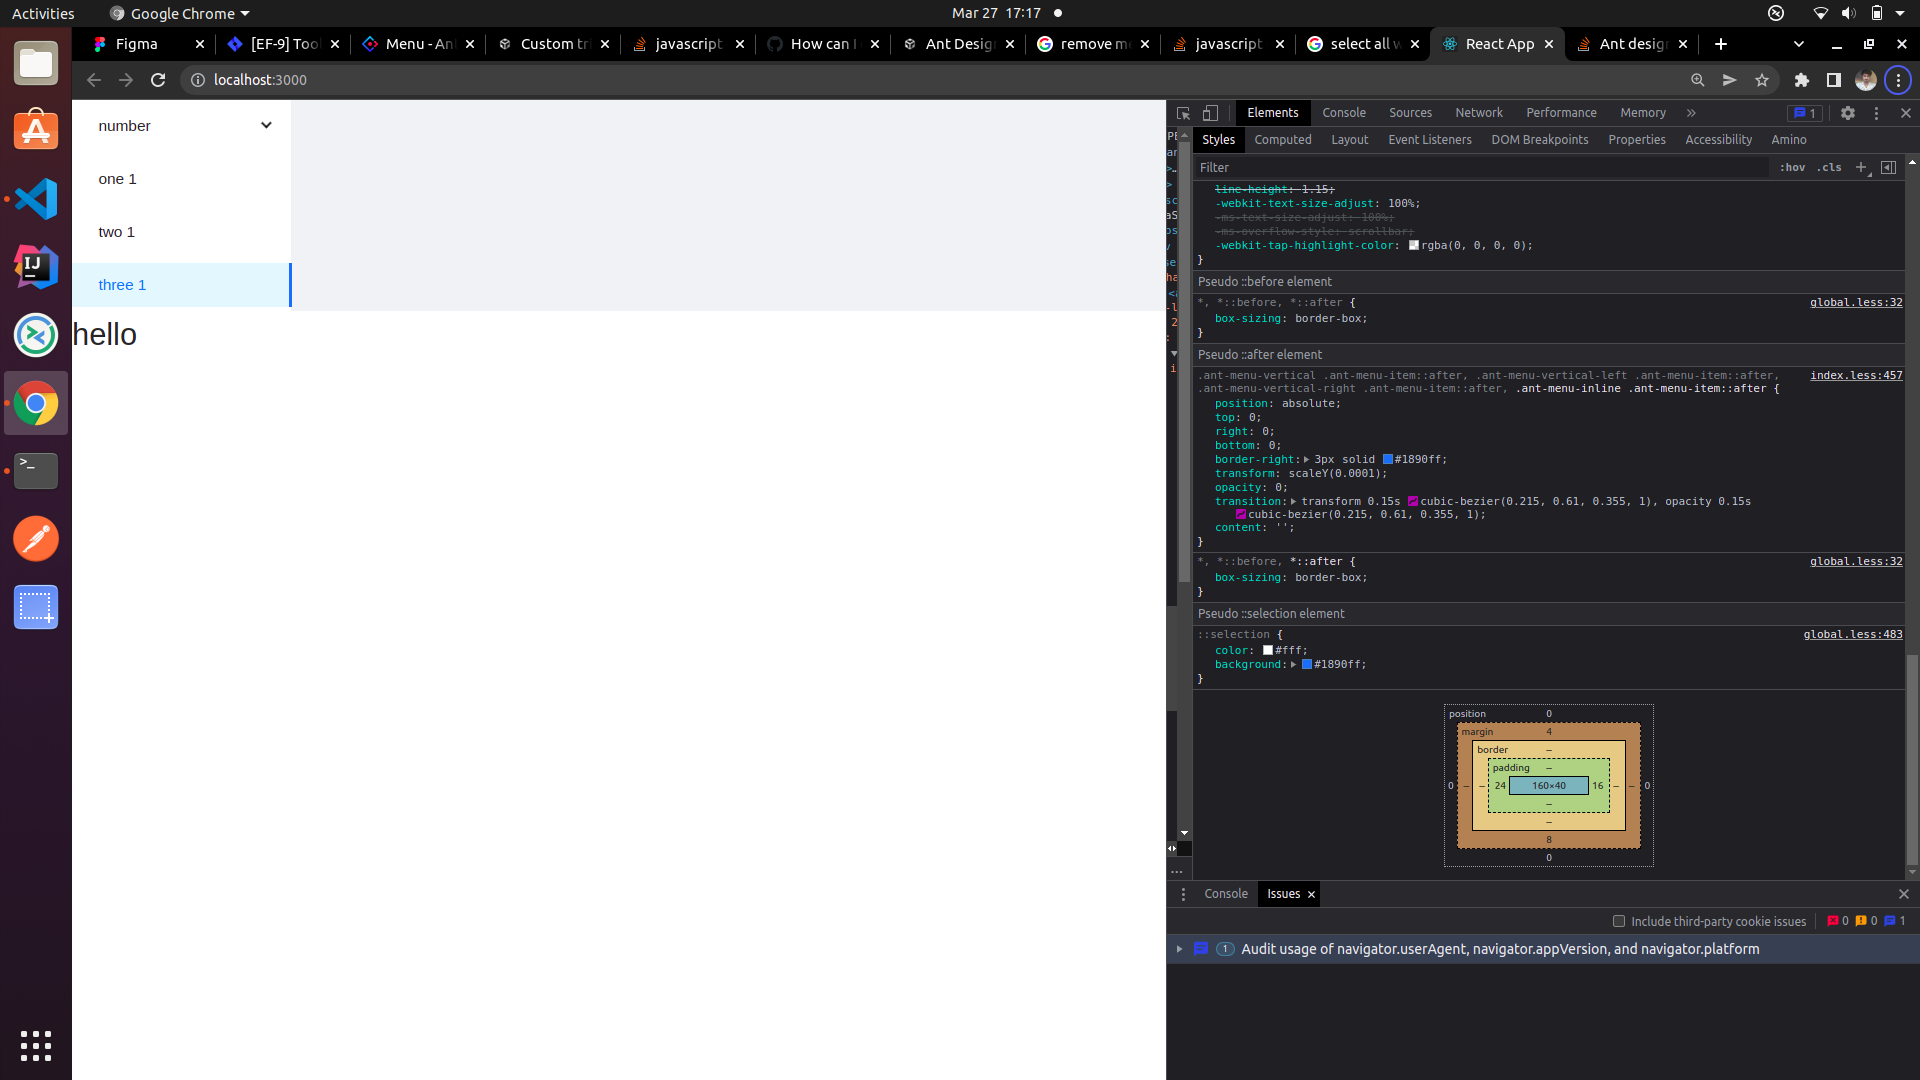1920x1080 pixels.
Task: Toggle the :hov element state button
Action: (x=1793, y=167)
